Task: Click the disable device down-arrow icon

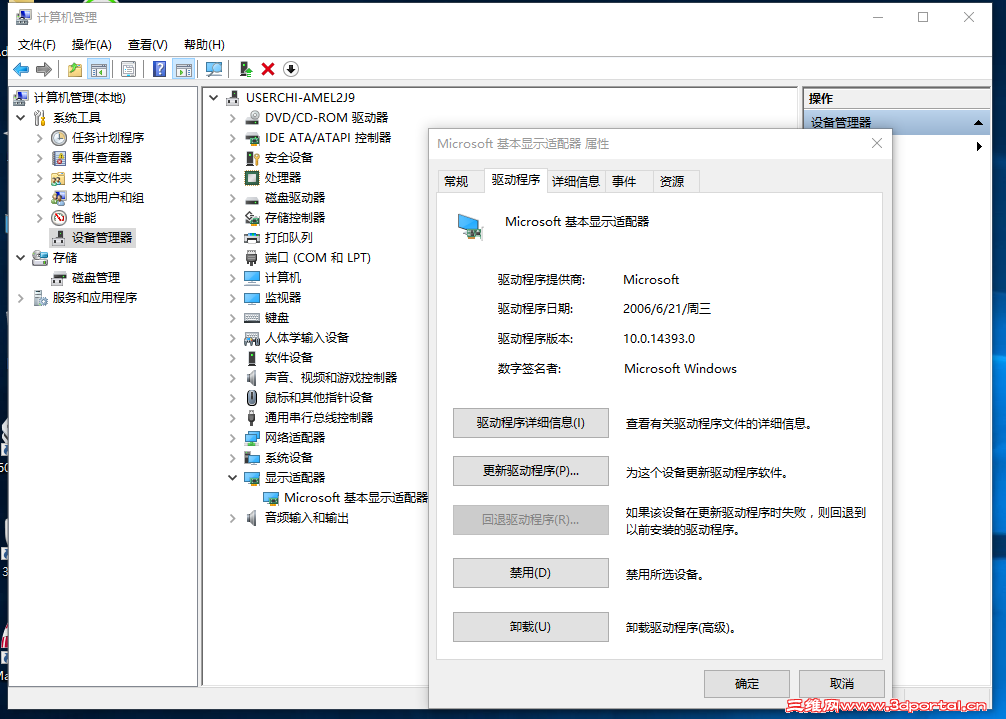Action: (291, 68)
